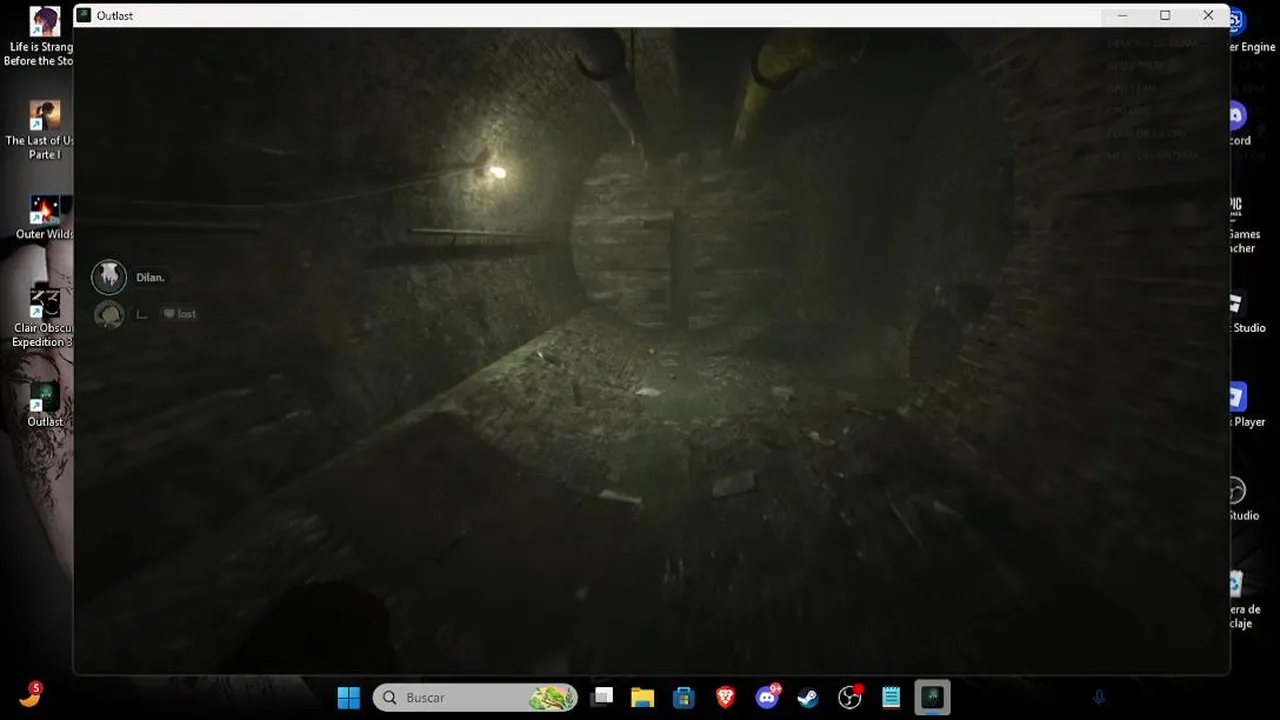This screenshot has height=720, width=1280.
Task: Select the Outlast taskbar button
Action: pos(932,697)
